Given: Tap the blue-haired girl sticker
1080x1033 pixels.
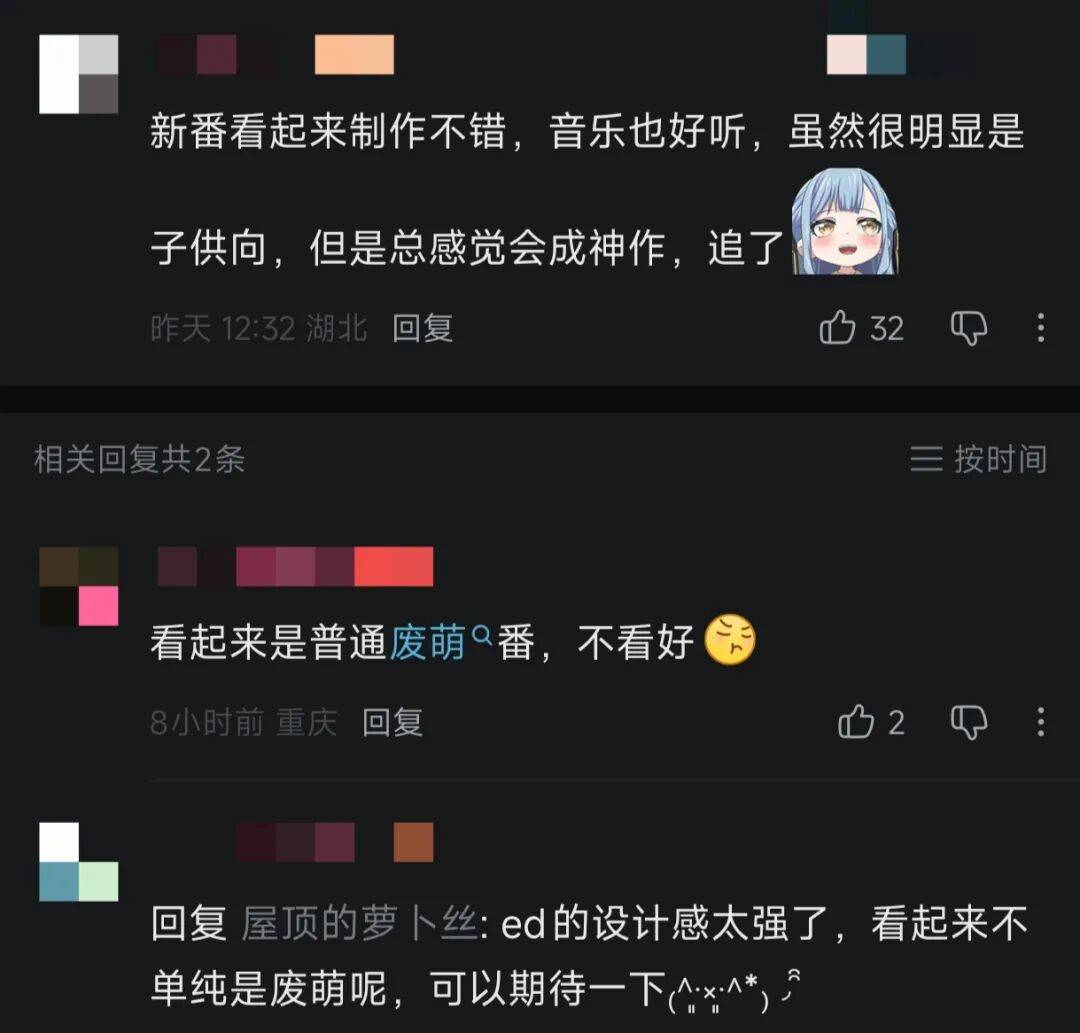Looking at the screenshot, I should 843,222.
